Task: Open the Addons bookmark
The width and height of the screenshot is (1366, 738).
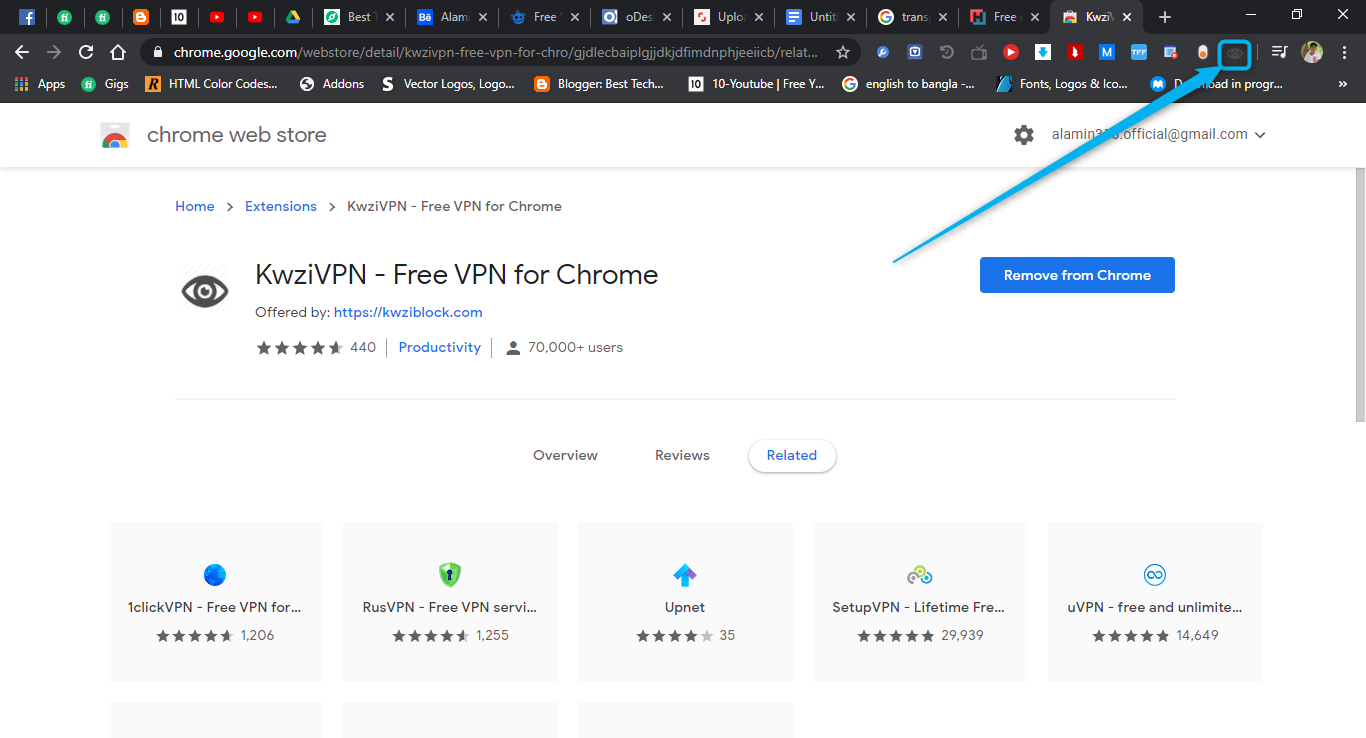Action: coord(332,84)
